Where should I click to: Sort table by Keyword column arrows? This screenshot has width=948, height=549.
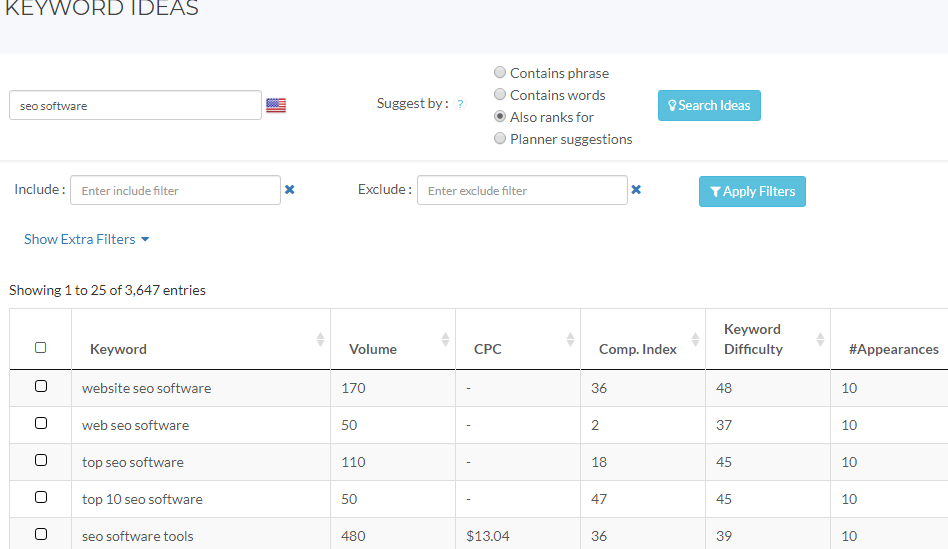(320, 340)
